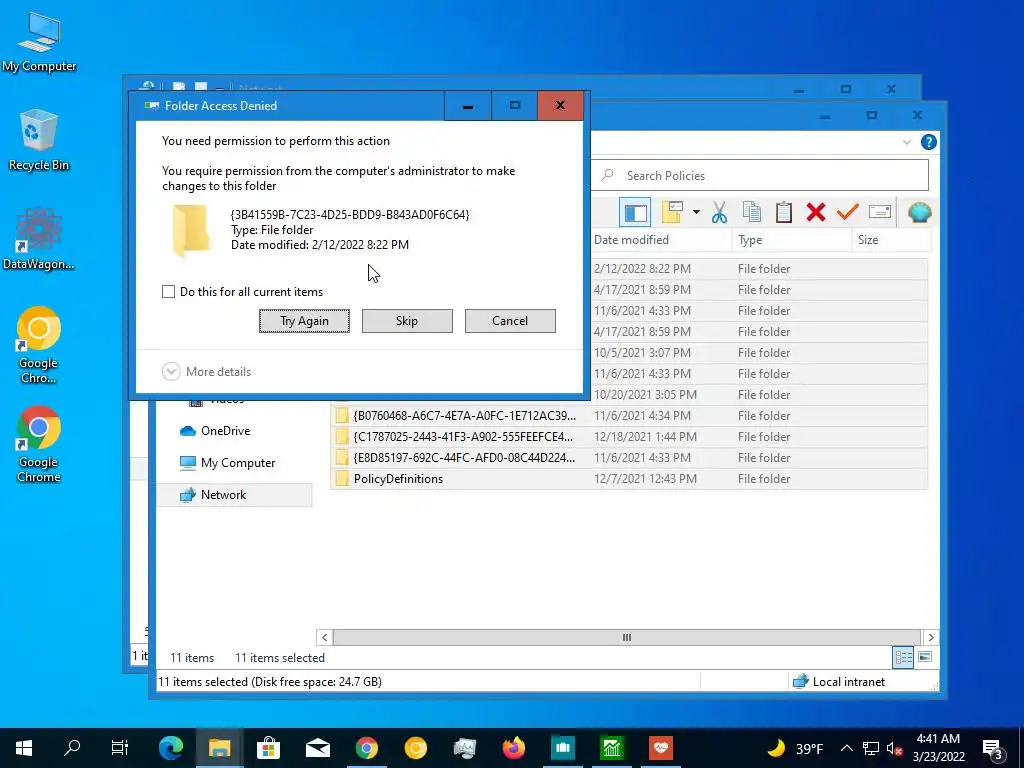This screenshot has height=768, width=1024.
Task: Skip this folder in the dialog
Action: pos(407,321)
